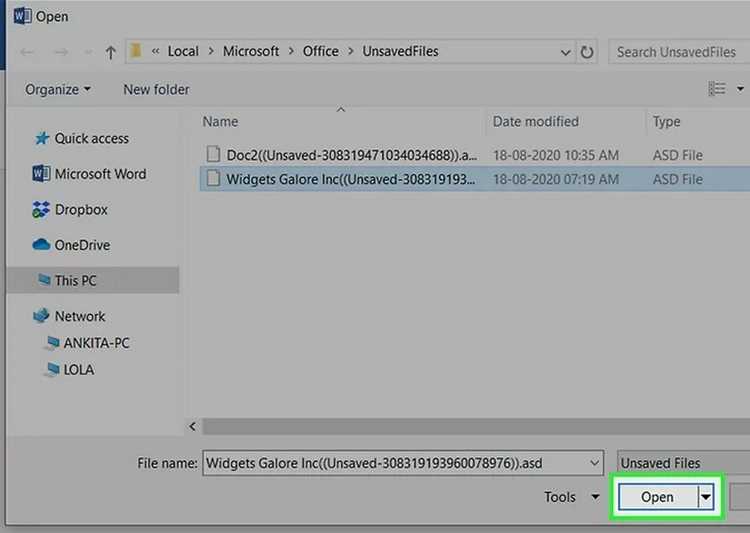Click the folder icon in address bar
This screenshot has width=750, height=533.
[136, 51]
